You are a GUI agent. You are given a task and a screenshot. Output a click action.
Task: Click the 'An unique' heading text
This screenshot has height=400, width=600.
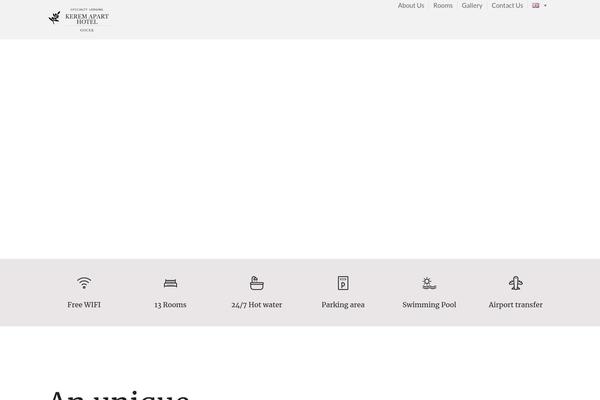click(x=119, y=395)
